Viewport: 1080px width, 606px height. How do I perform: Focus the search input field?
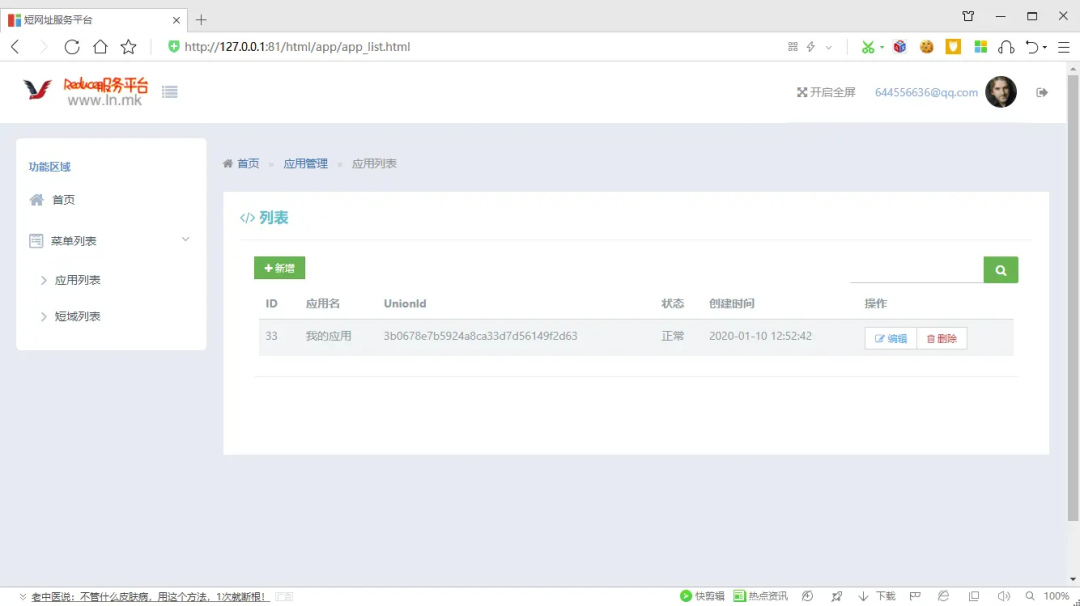coord(915,271)
